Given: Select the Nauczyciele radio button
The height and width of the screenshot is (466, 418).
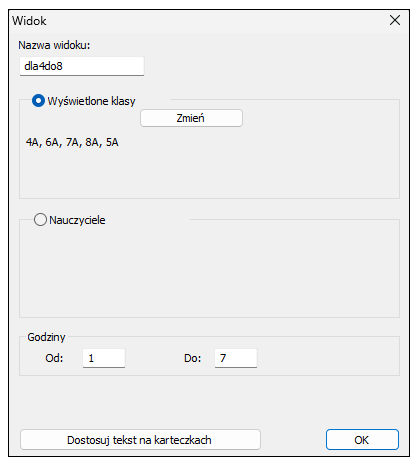Looking at the screenshot, I should point(40,220).
